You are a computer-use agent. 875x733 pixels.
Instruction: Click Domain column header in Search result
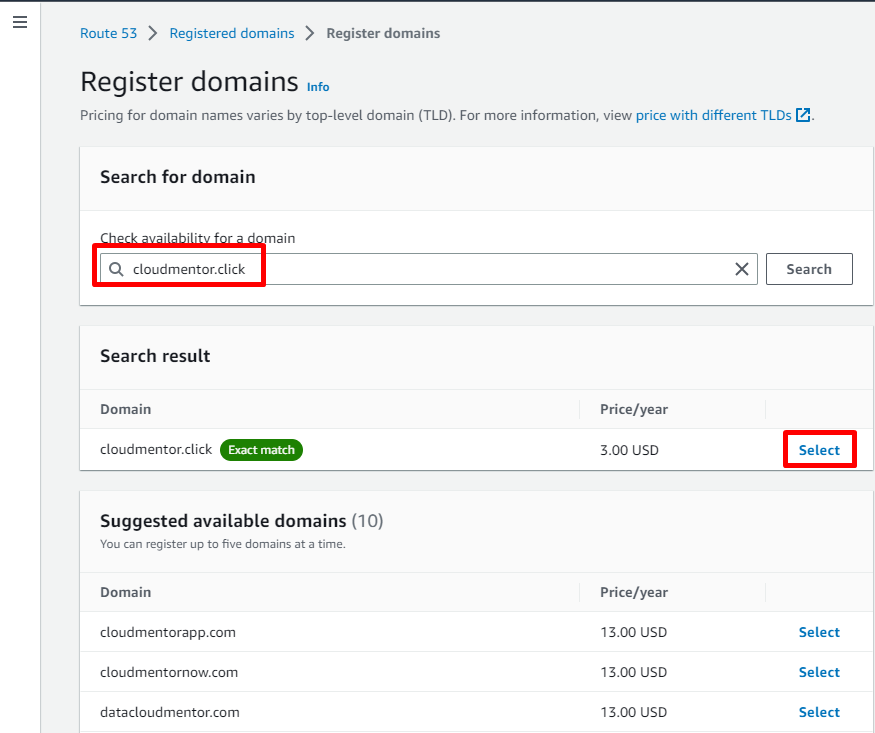point(126,409)
